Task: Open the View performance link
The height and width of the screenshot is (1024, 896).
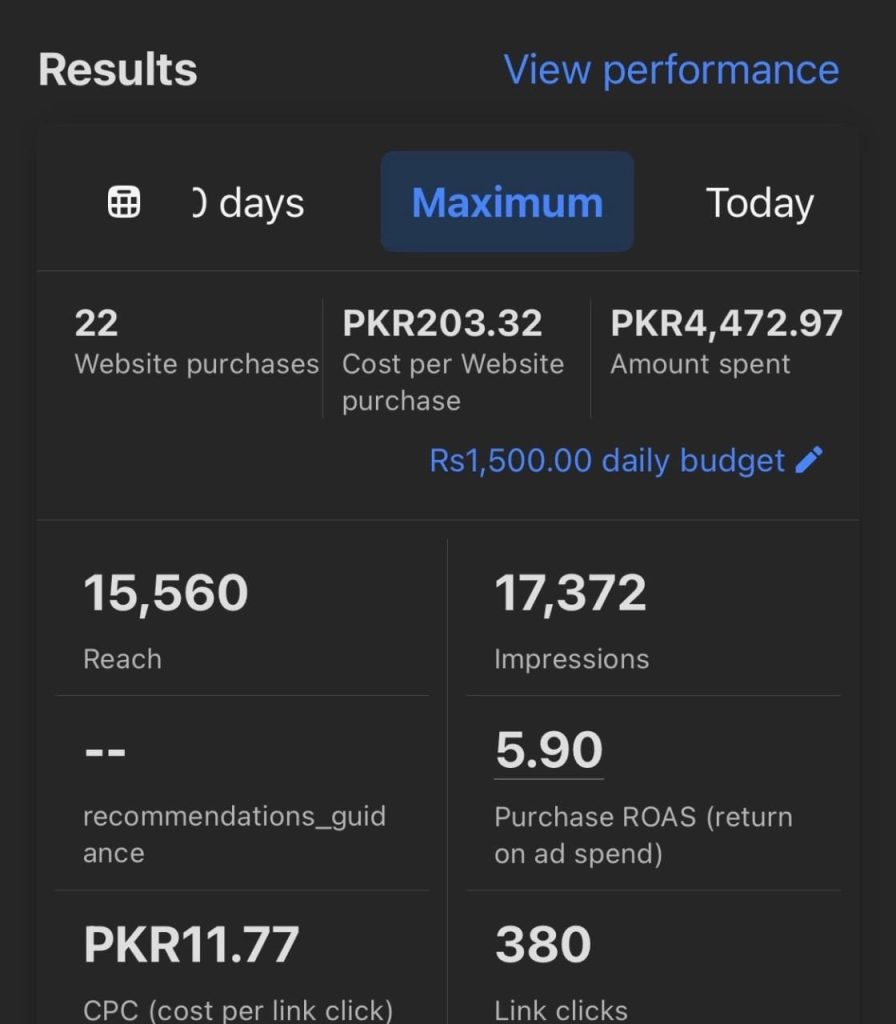Action: [671, 70]
